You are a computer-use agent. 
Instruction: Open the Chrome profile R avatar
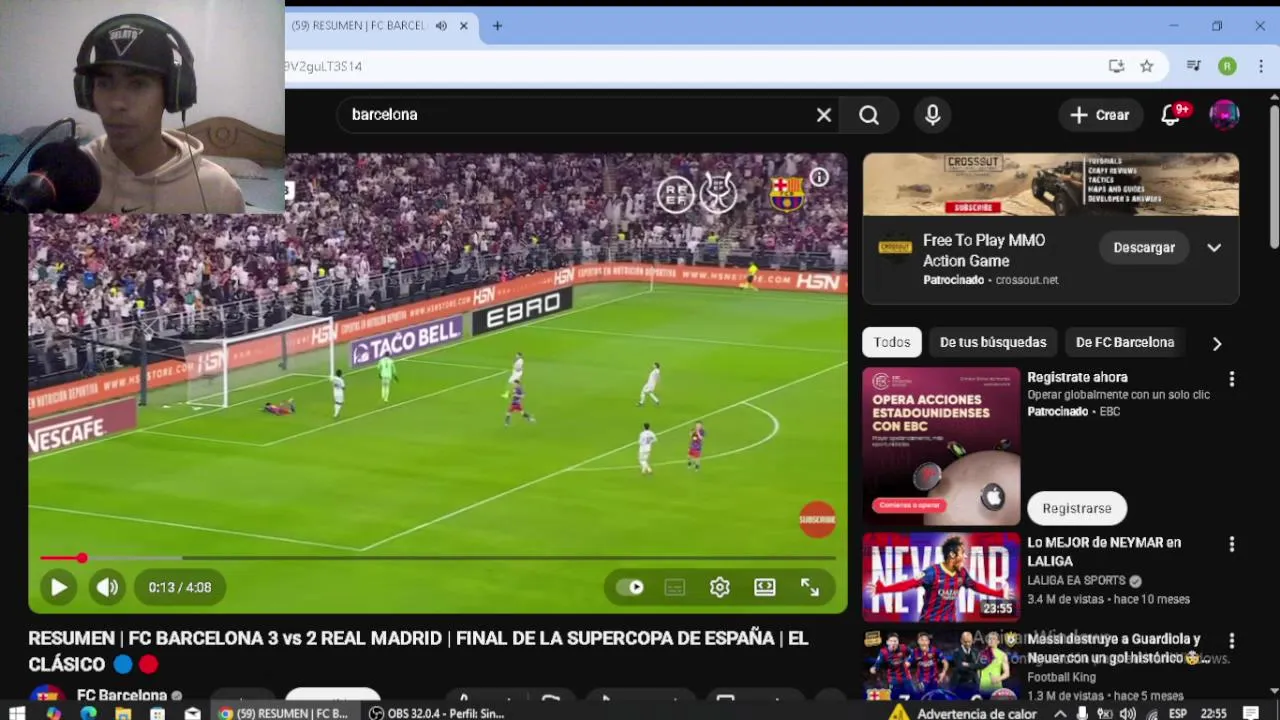[x=1227, y=66]
